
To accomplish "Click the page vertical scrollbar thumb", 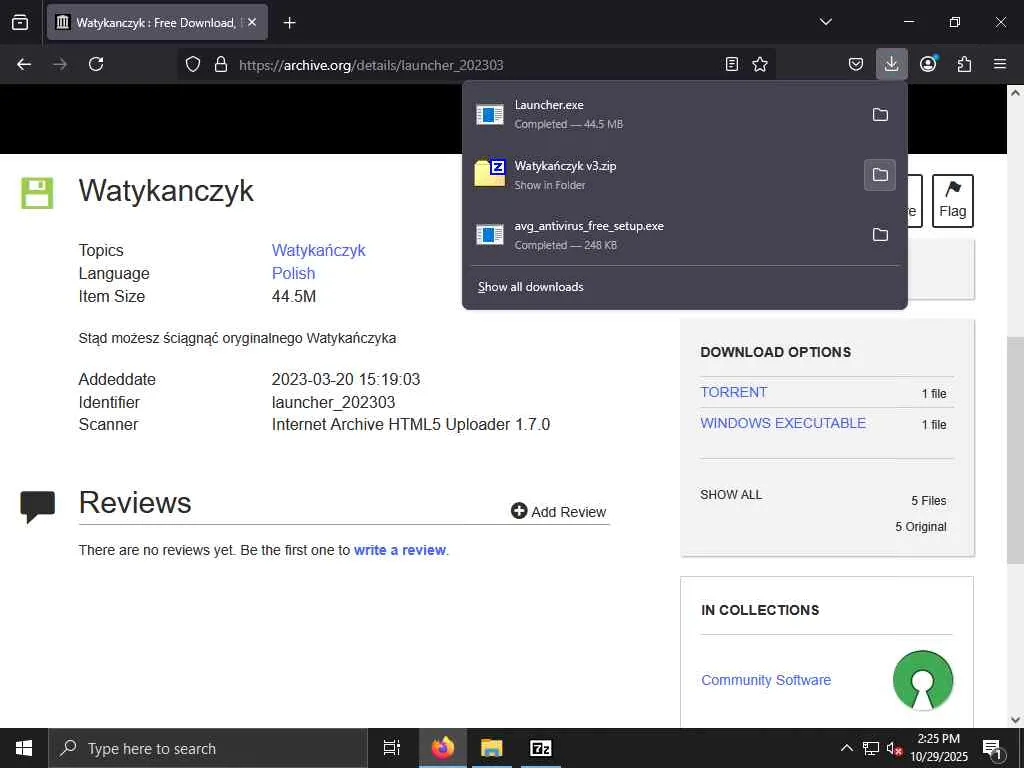I will tap(1015, 450).
